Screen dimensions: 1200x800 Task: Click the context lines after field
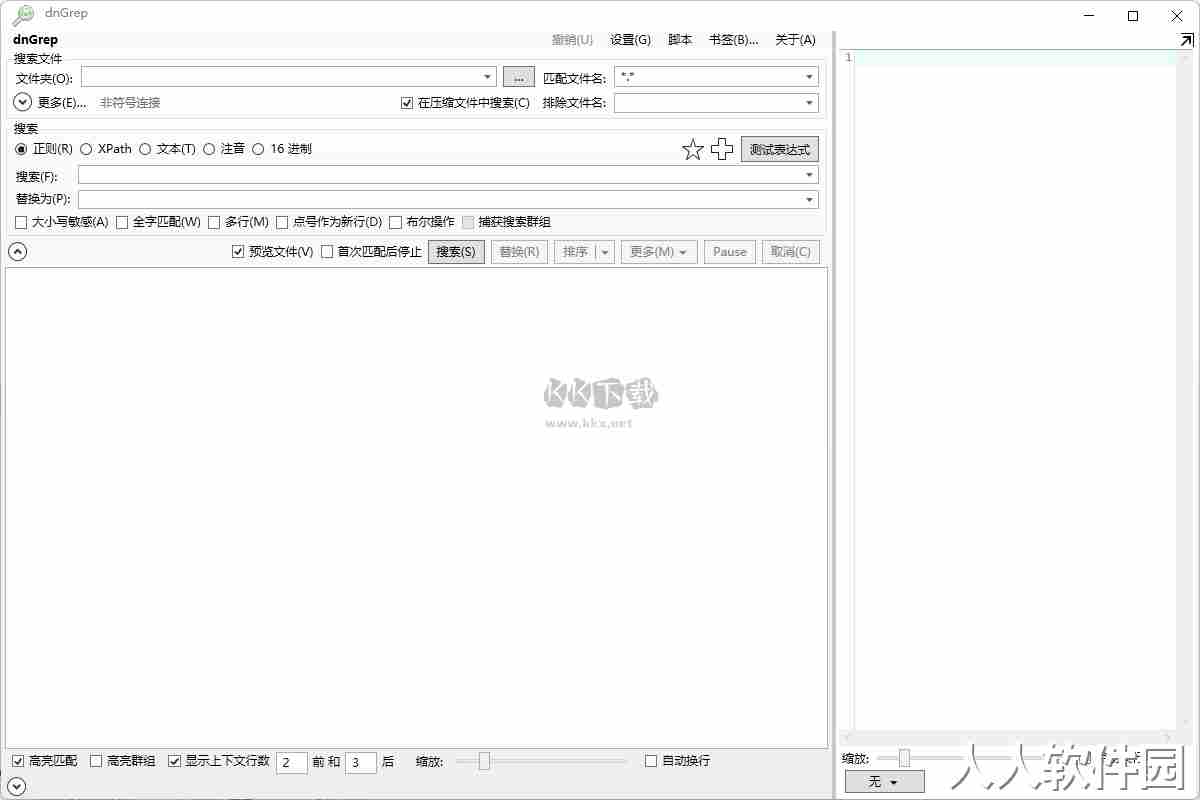pyautogui.click(x=361, y=762)
